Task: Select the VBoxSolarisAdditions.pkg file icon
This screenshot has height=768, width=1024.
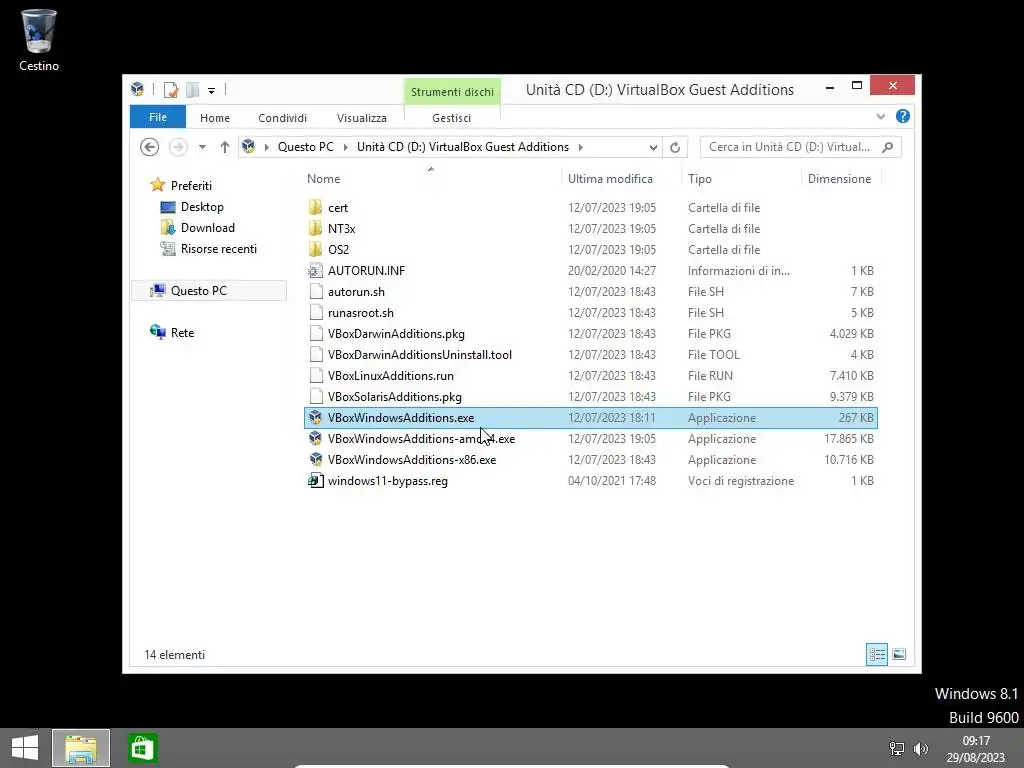Action: coord(315,396)
